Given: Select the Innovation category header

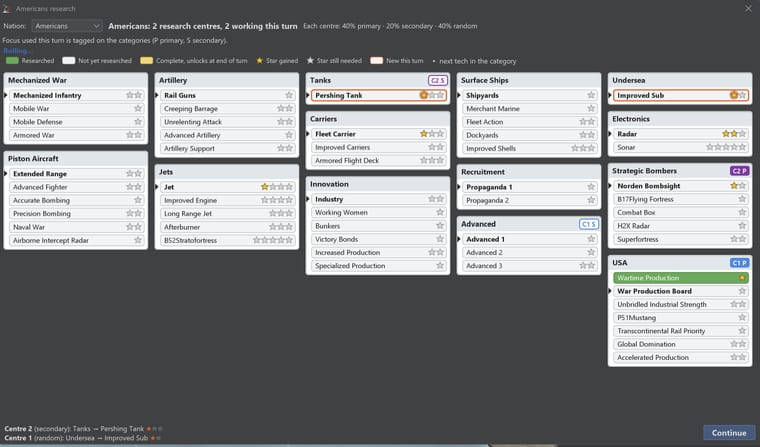Looking at the screenshot, I should coord(378,184).
